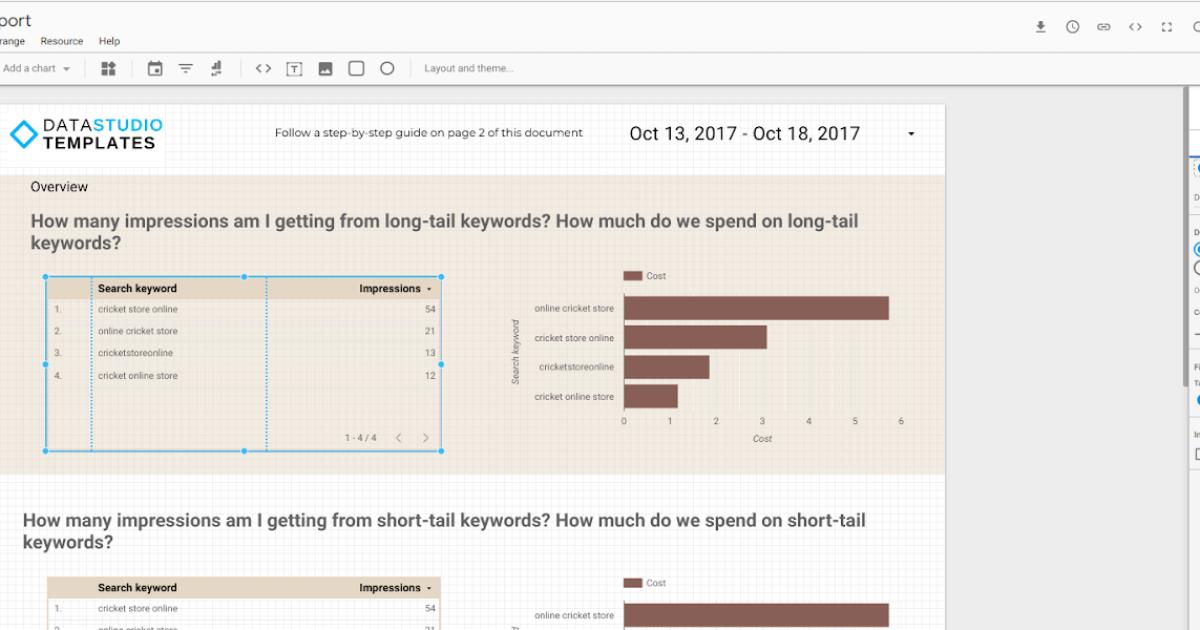The height and width of the screenshot is (630, 1200).
Task: Open the Resource menu
Action: tap(61, 41)
